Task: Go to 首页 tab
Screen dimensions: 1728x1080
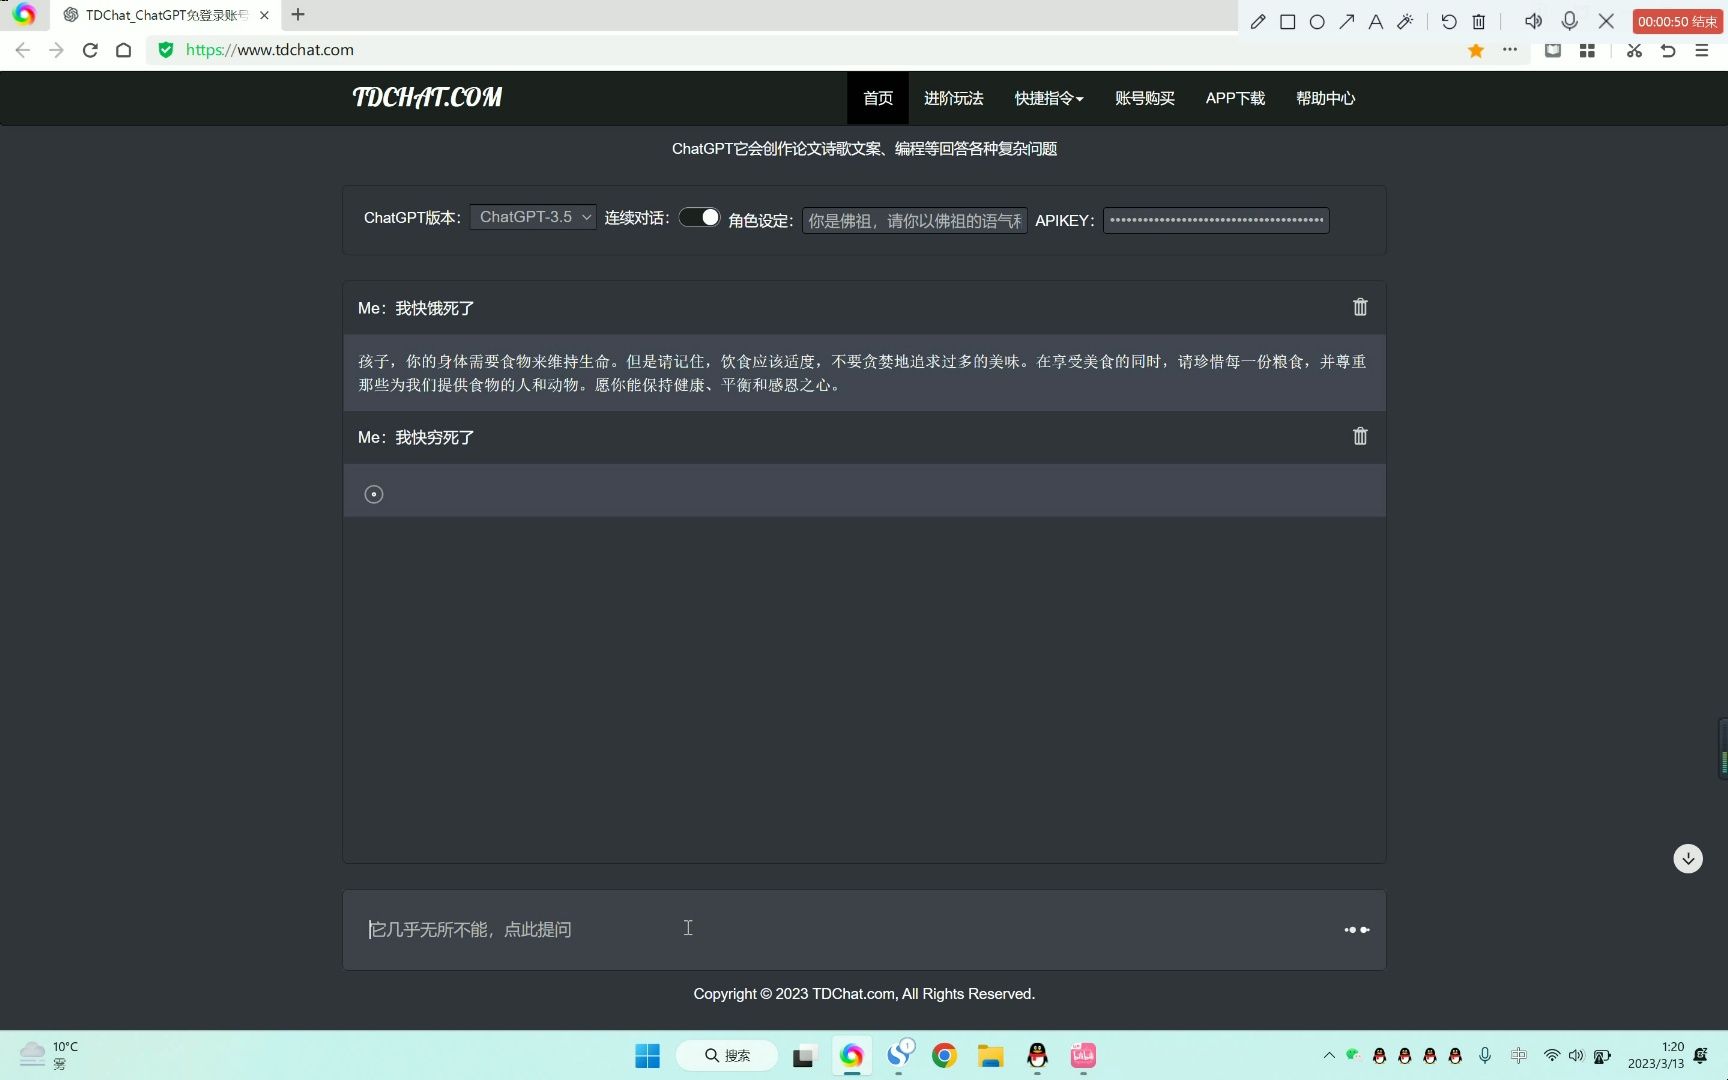Action: coord(878,98)
